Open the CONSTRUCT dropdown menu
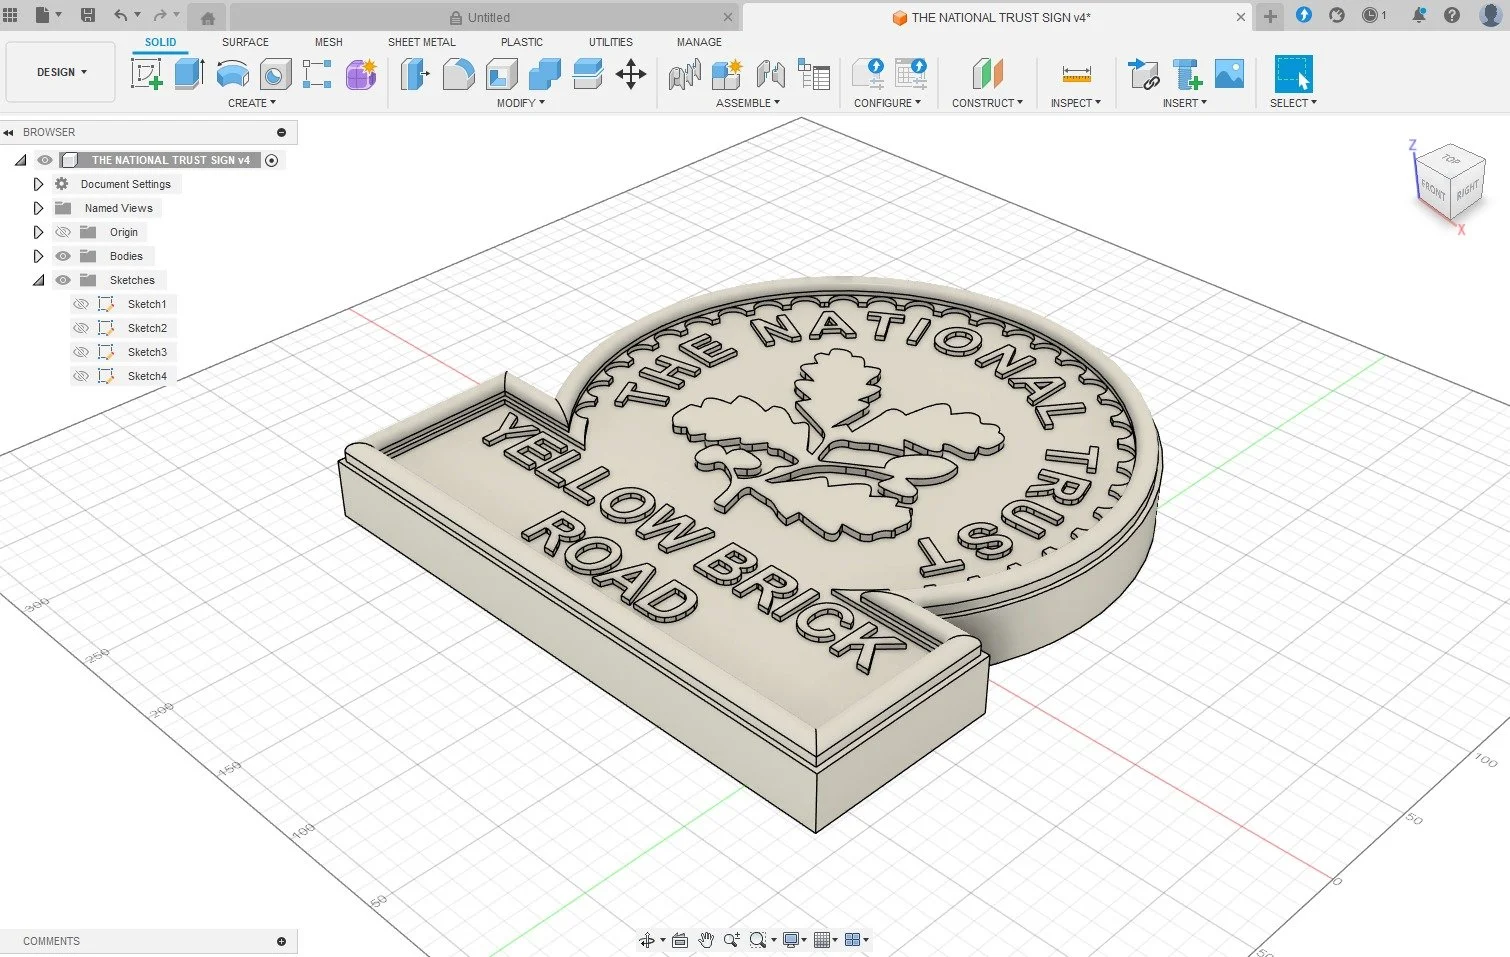The image size is (1510, 957). point(987,103)
